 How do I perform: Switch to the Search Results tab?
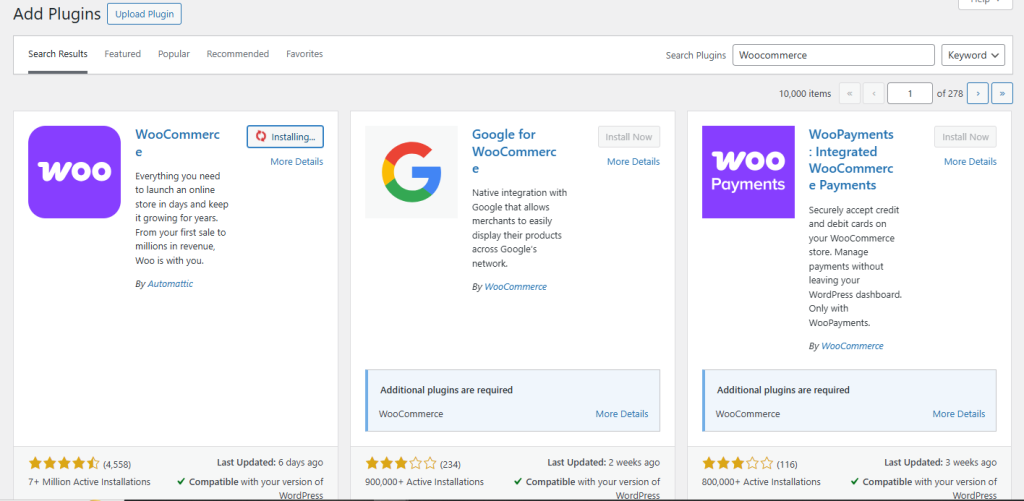pos(57,54)
